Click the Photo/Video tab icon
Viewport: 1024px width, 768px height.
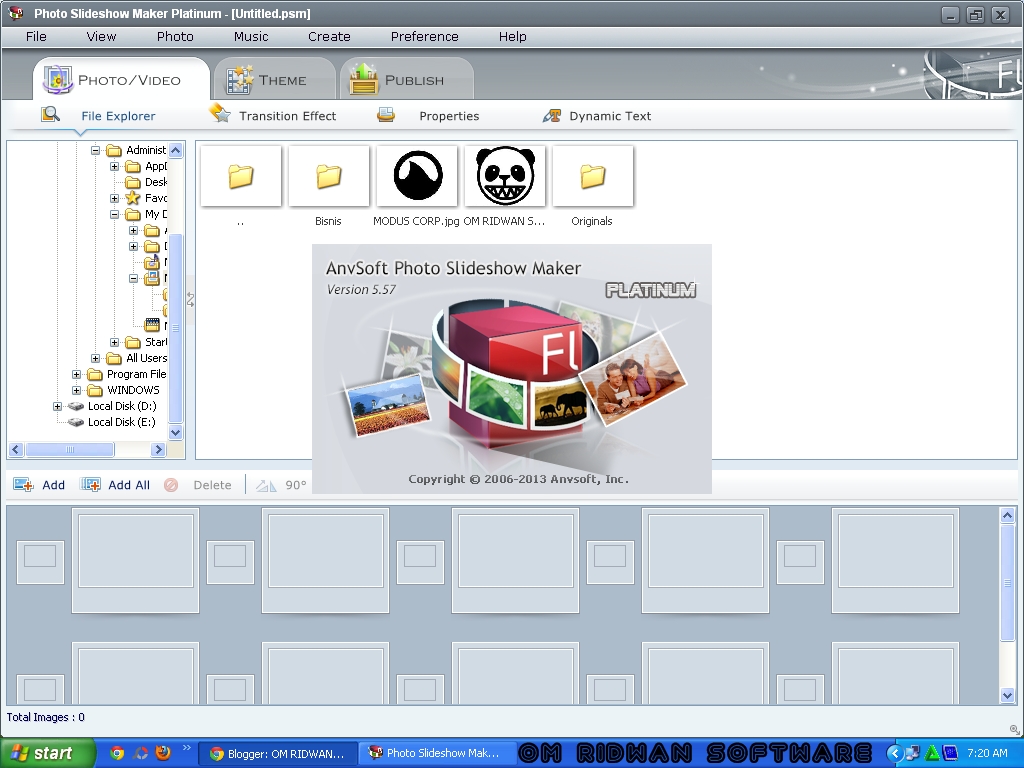[57, 79]
